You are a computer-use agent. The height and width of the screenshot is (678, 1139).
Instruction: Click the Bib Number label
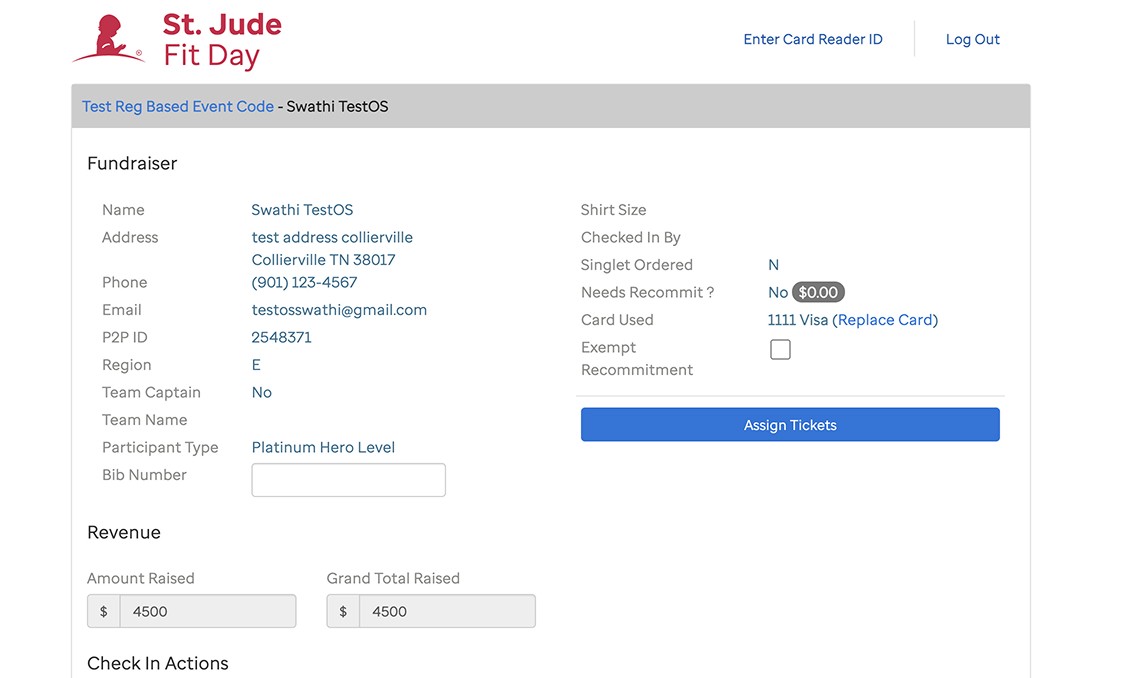(x=144, y=475)
